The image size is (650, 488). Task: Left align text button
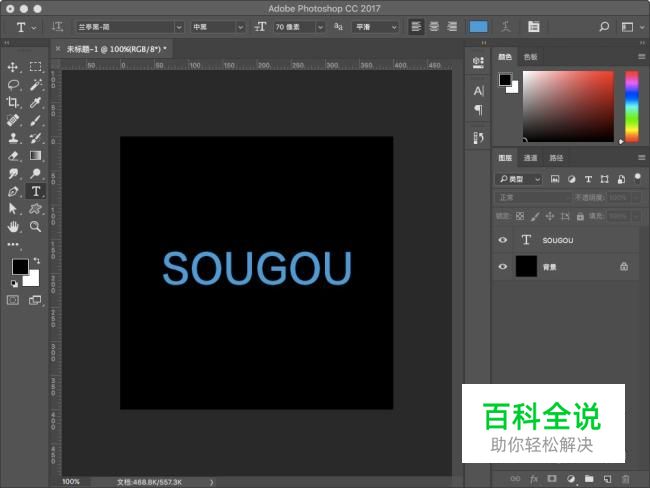[416, 27]
